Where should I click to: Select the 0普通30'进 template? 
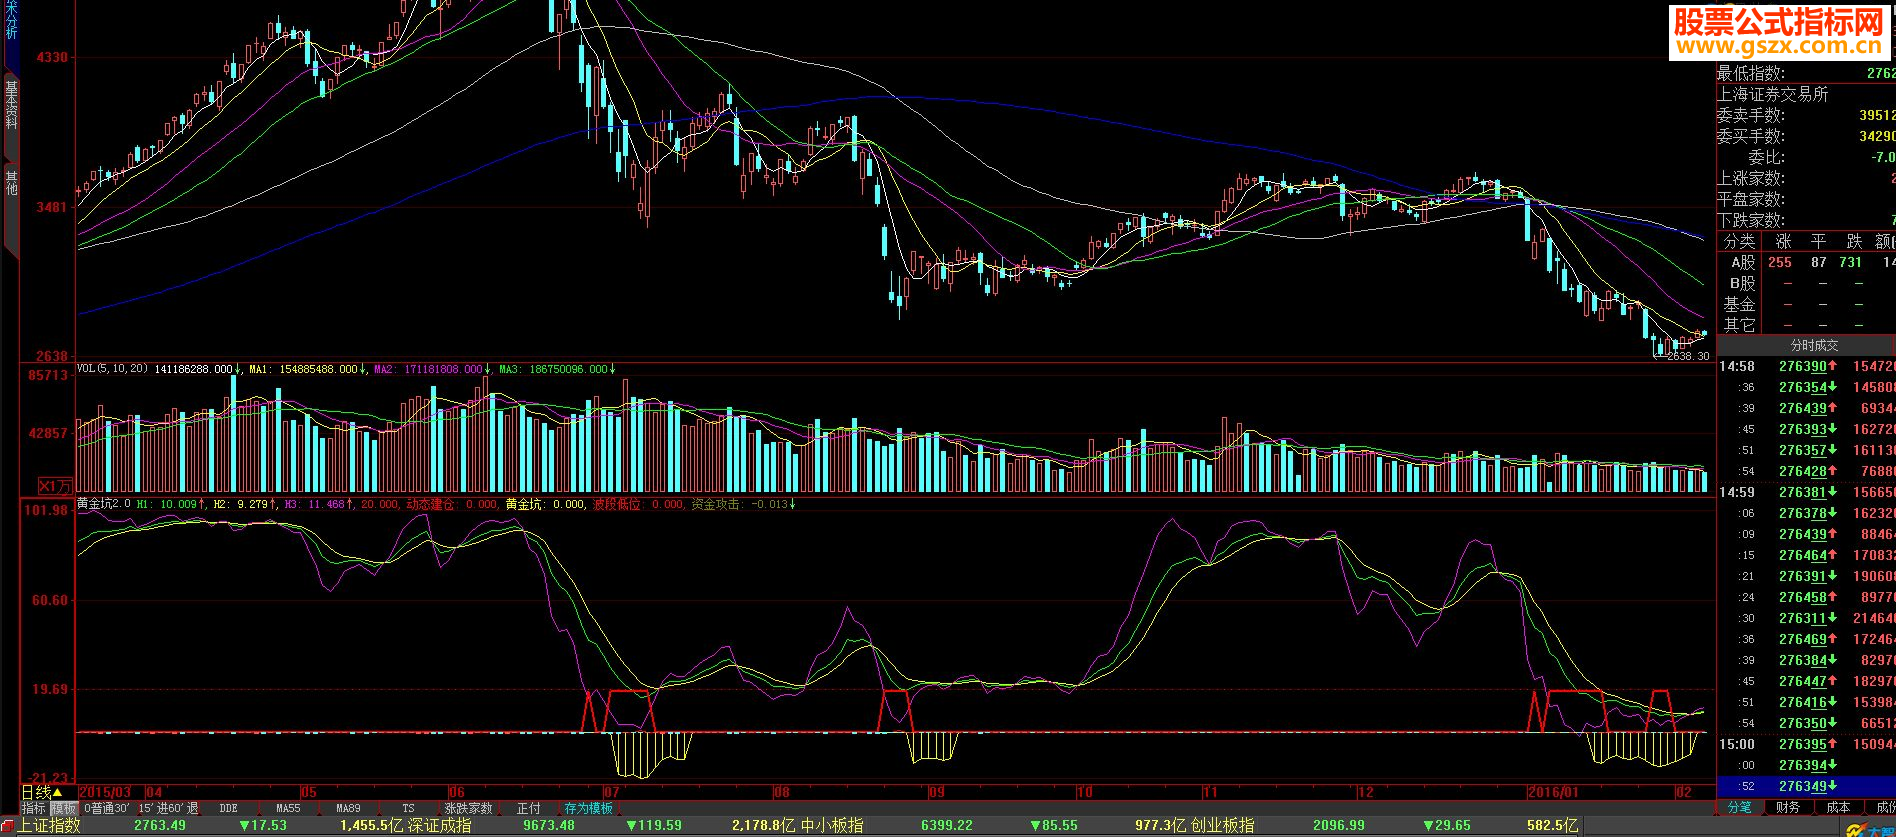[x=106, y=808]
